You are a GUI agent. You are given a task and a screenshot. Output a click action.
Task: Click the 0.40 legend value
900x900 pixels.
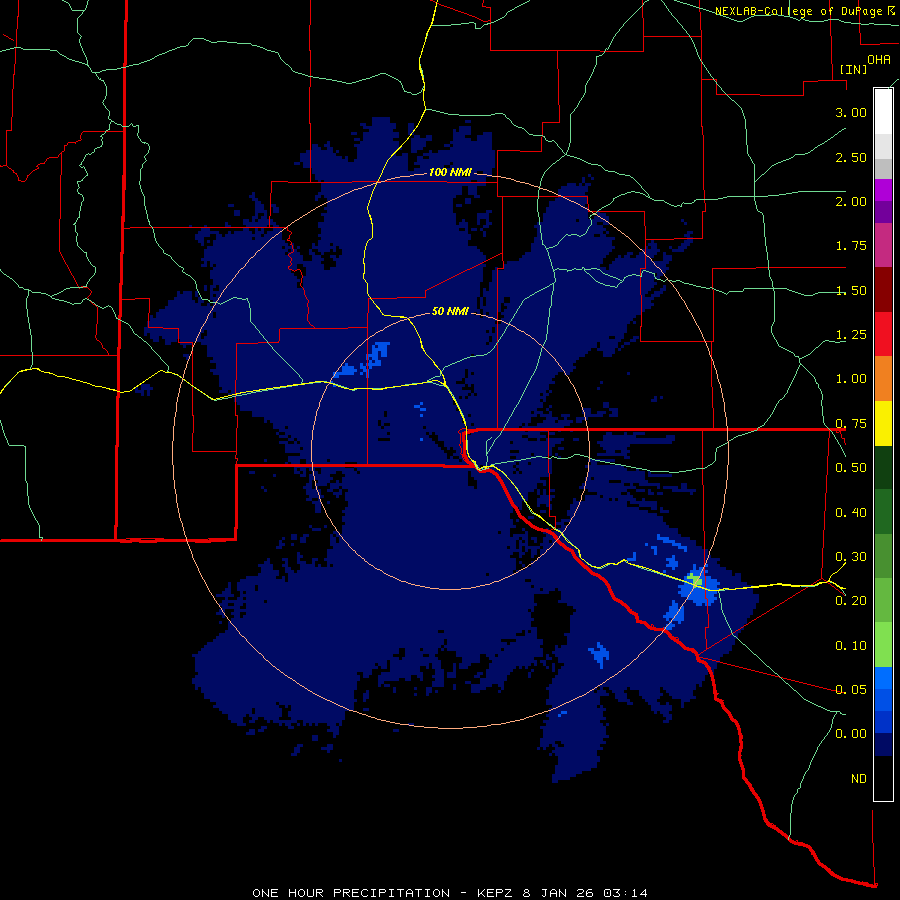click(x=851, y=513)
